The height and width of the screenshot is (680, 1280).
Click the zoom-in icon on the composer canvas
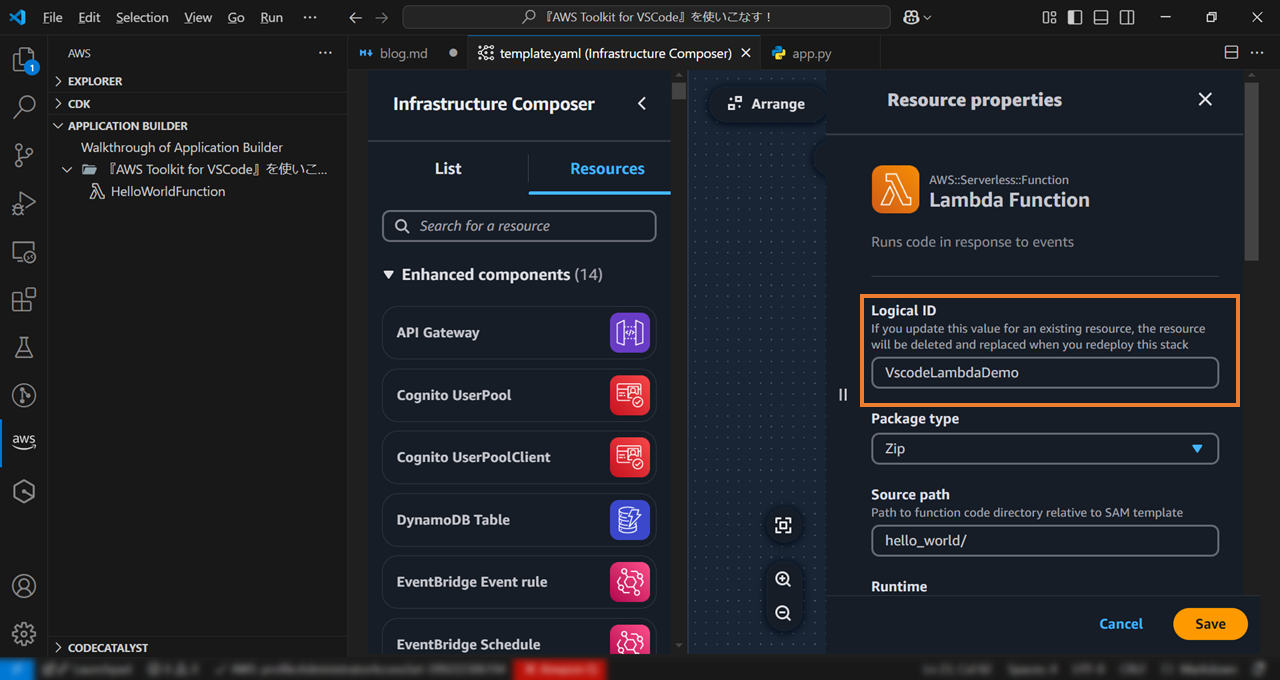783,578
